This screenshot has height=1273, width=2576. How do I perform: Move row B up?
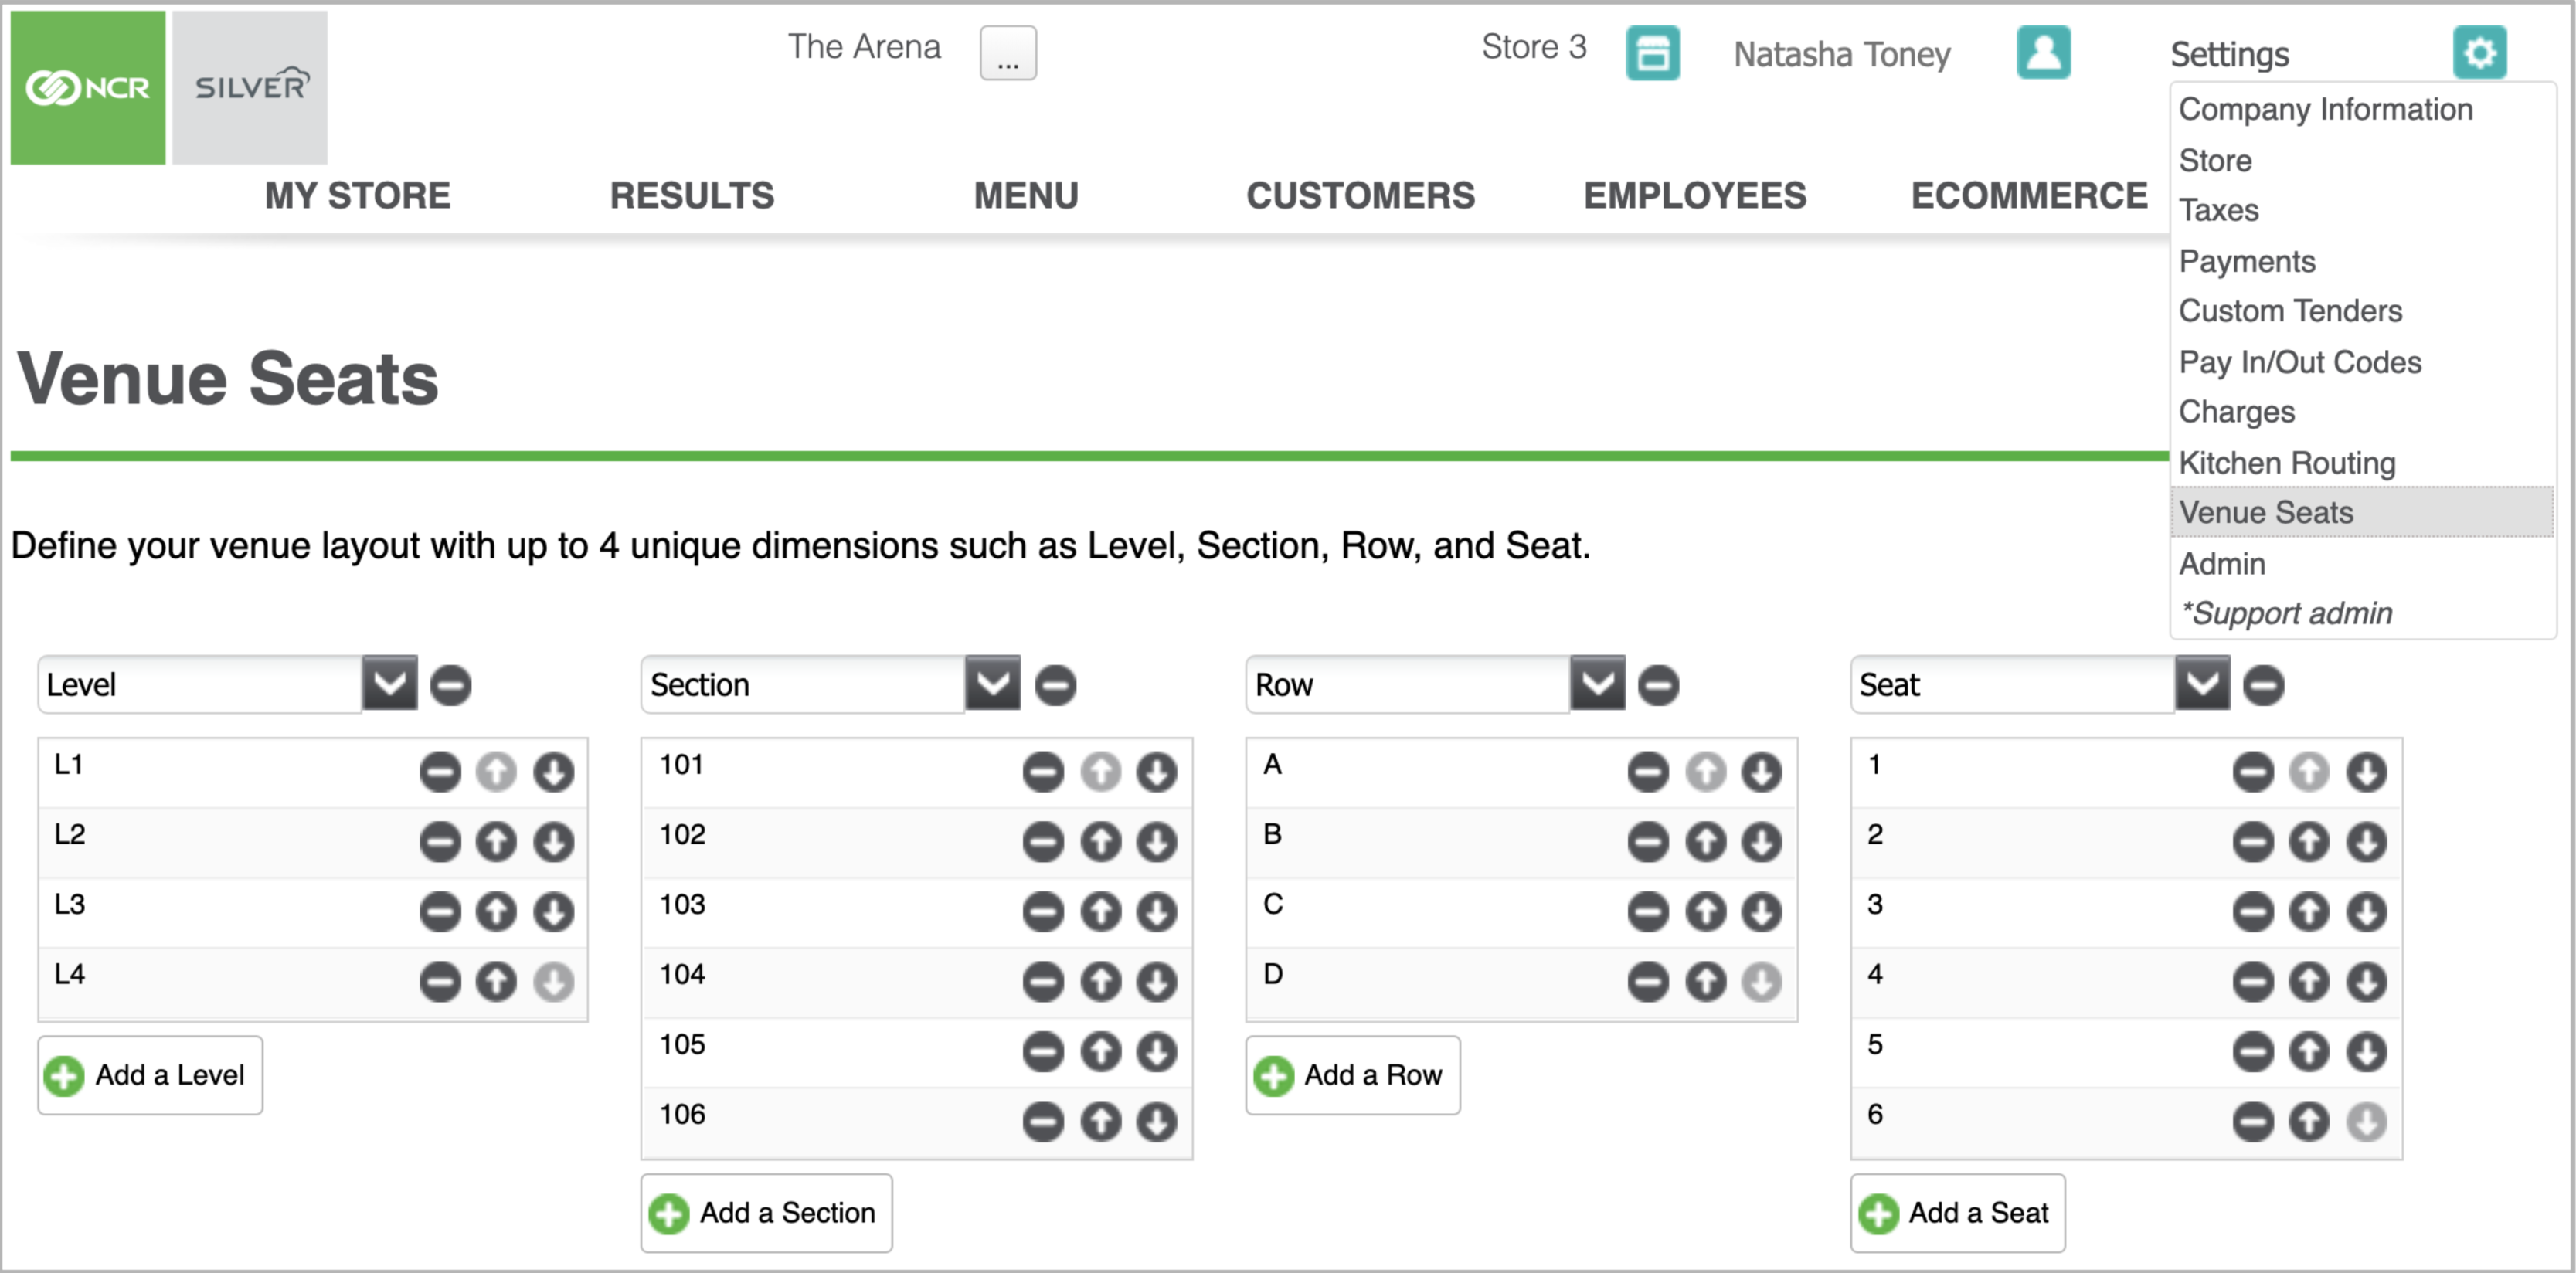point(1706,842)
